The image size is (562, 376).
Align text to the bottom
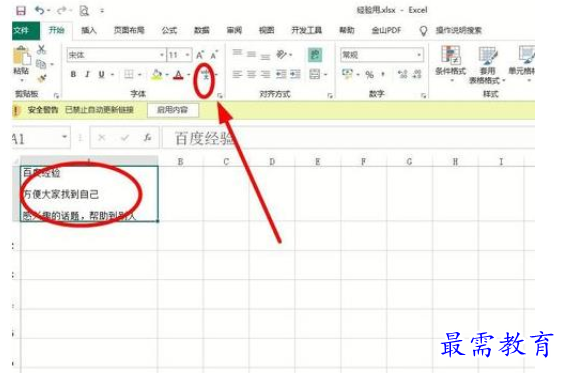[x=265, y=56]
